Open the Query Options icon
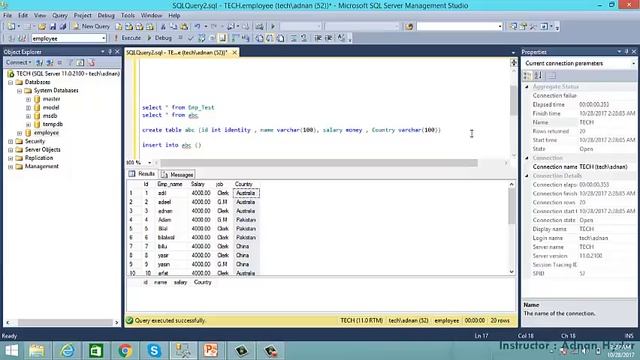 click(x=212, y=38)
